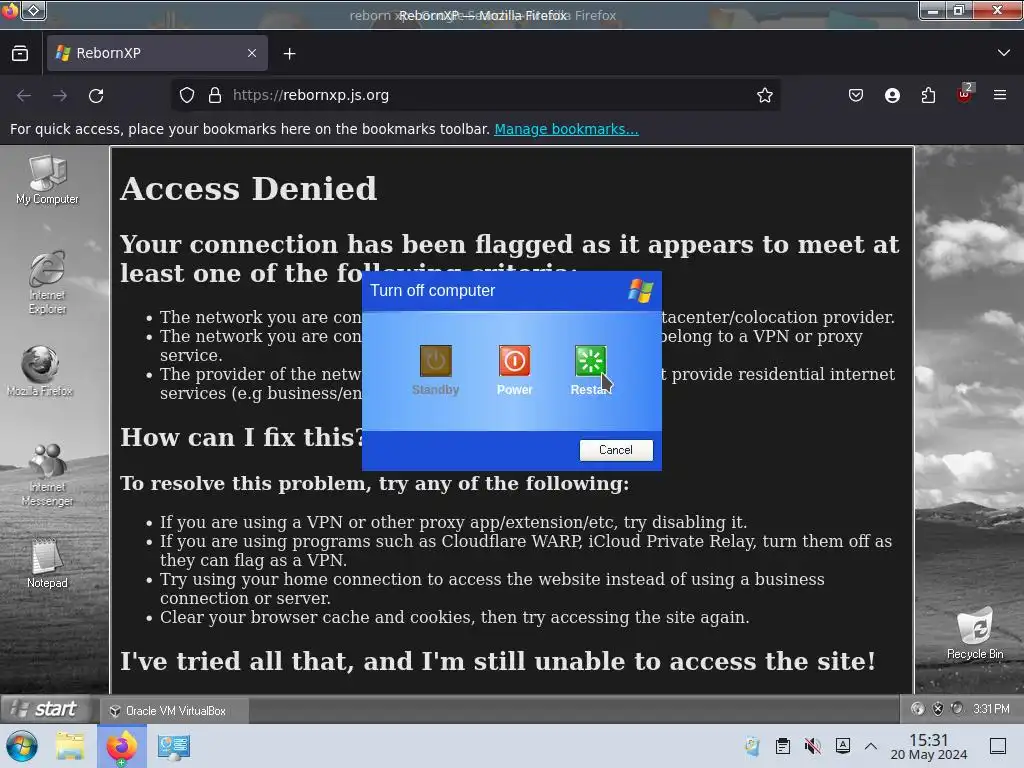Click the Access Denied heading
The image size is (1024, 768).
coord(249,189)
